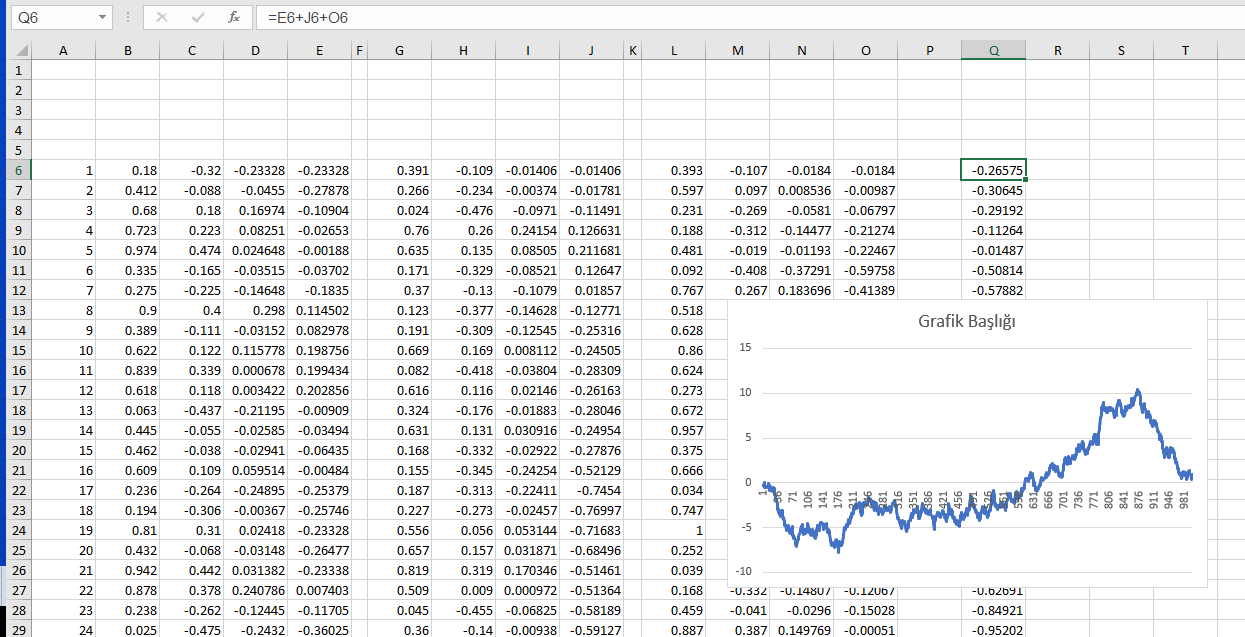The height and width of the screenshot is (637, 1245).
Task: Select the chart title Grafik Başlığı
Action: pos(966,322)
